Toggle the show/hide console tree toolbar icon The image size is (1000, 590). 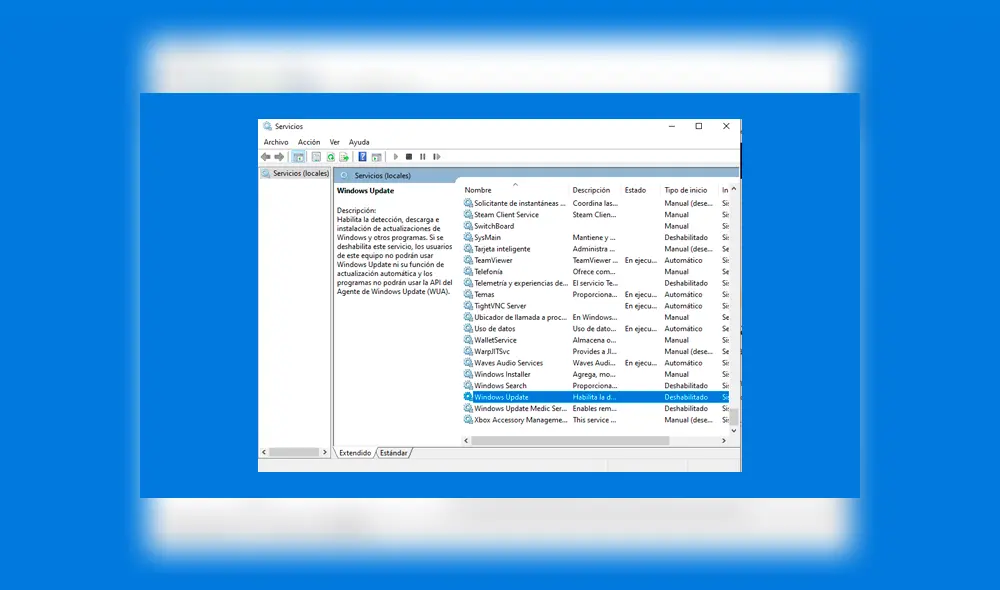[298, 157]
